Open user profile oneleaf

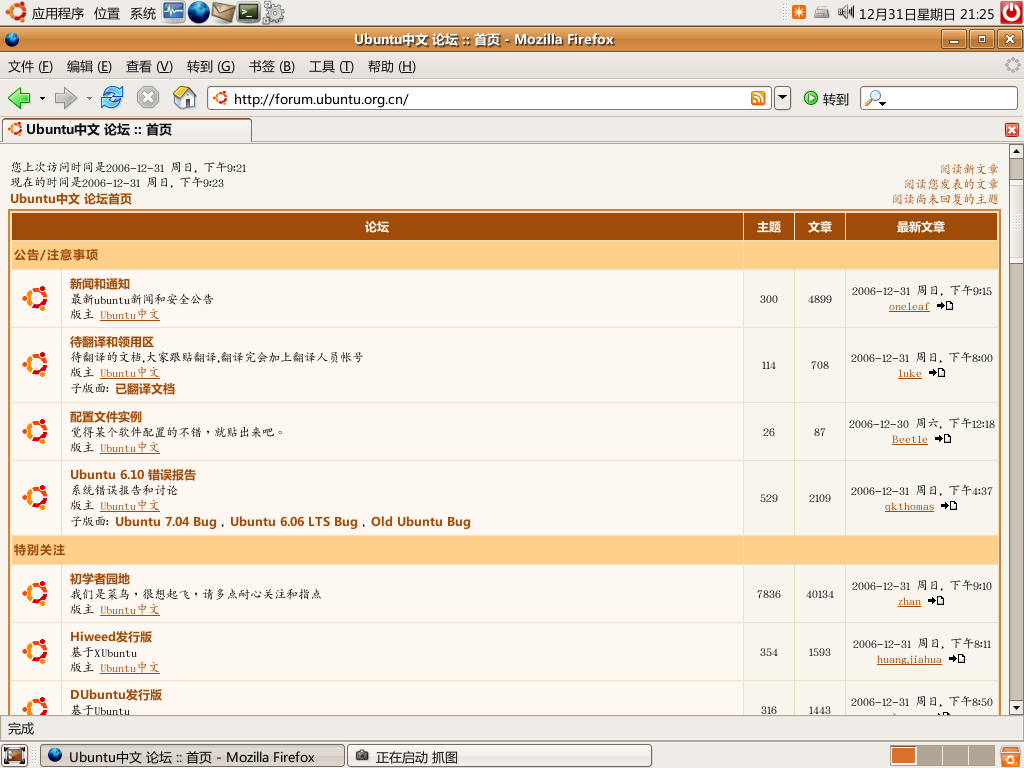click(x=909, y=307)
